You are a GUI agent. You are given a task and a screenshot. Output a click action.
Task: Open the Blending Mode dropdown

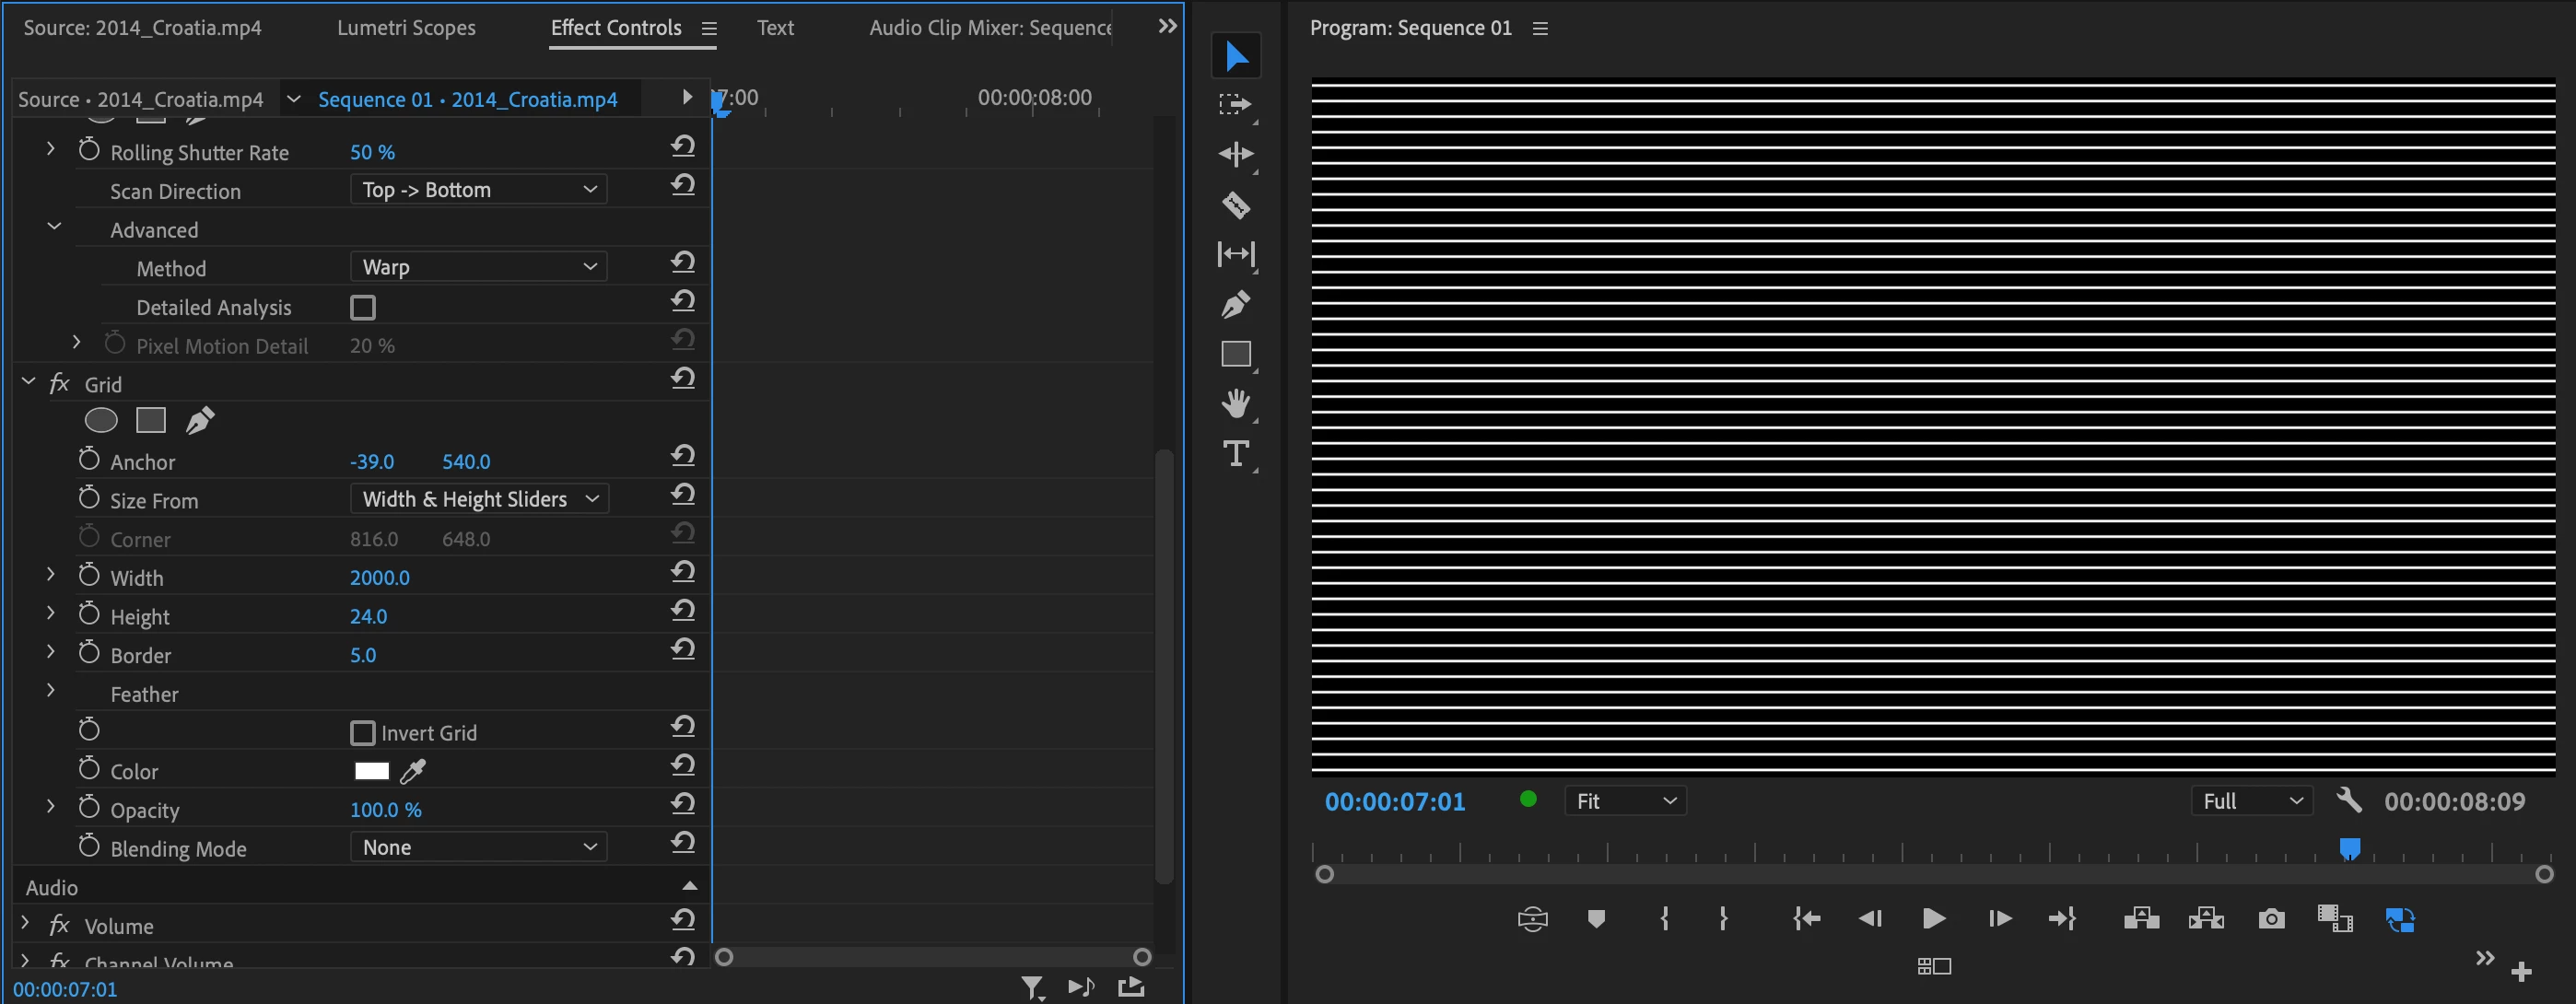[478, 848]
